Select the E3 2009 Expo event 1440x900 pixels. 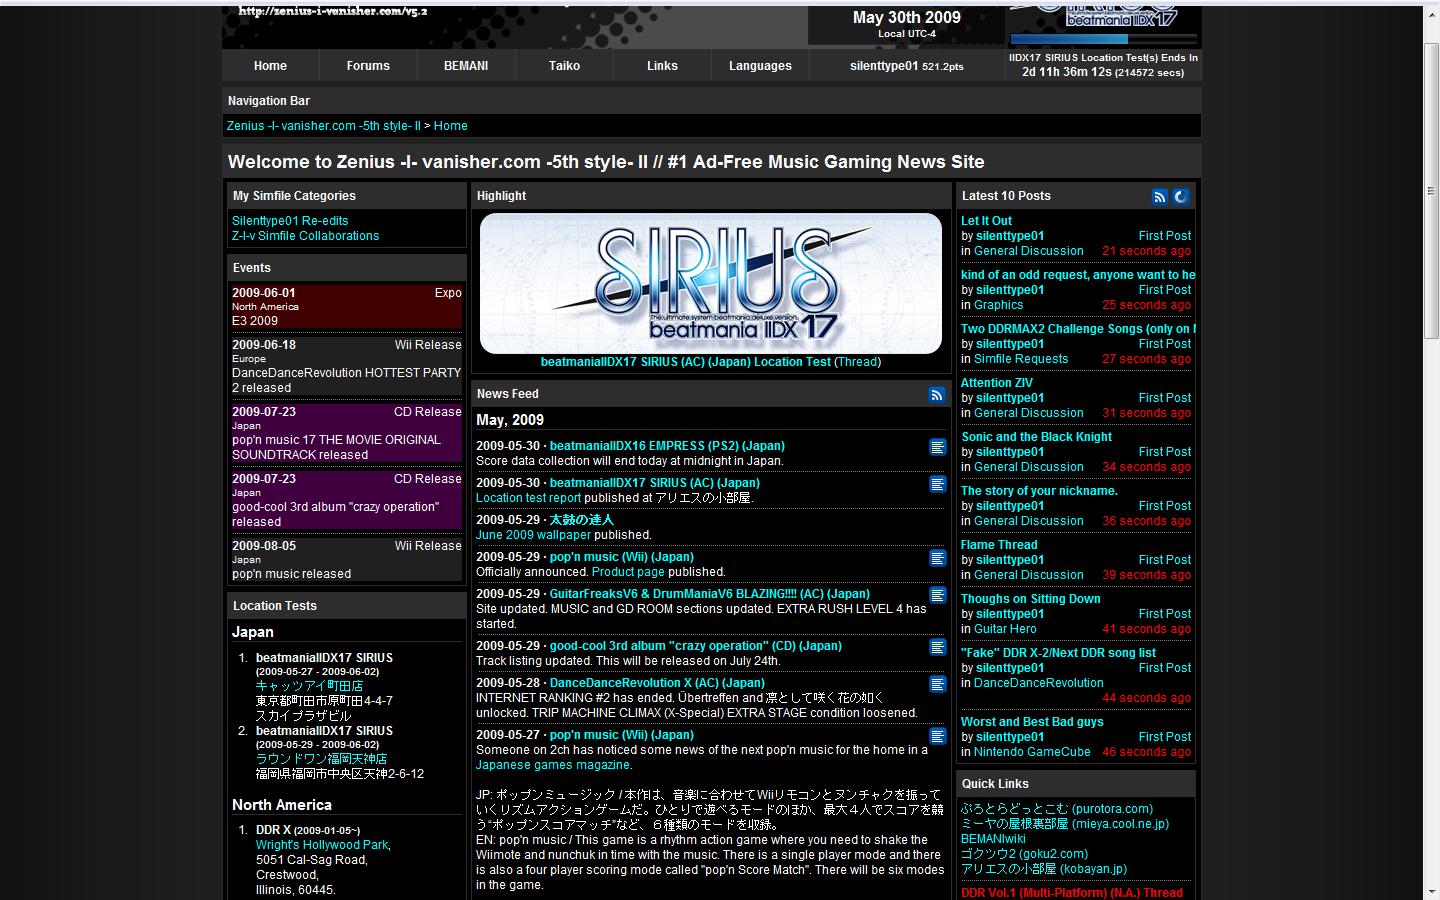[x=346, y=307]
